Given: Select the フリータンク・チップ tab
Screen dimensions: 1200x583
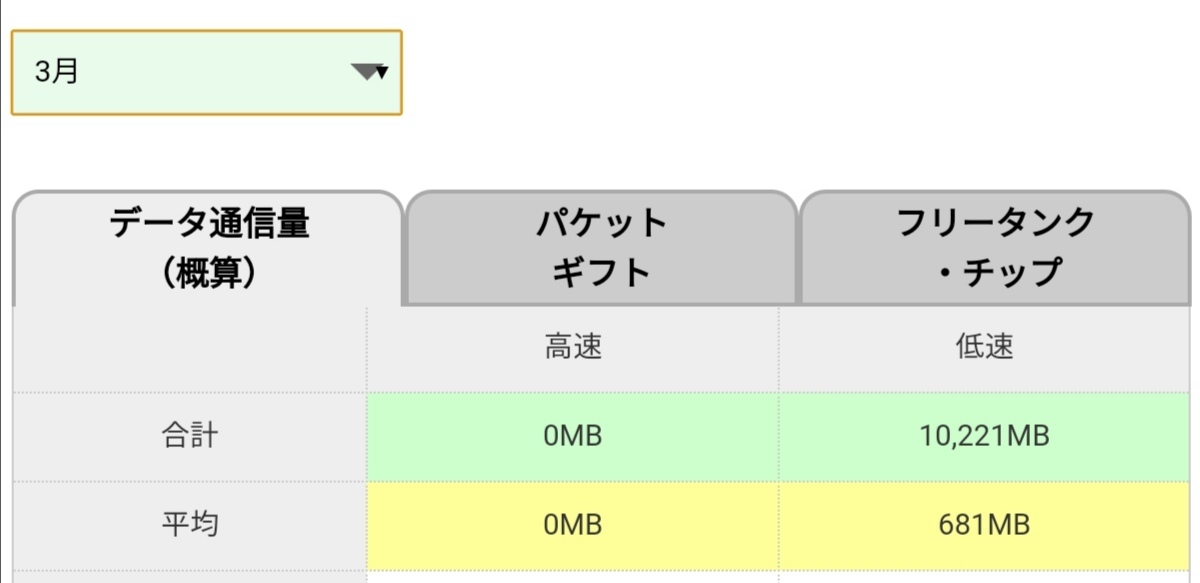Looking at the screenshot, I should point(995,247).
